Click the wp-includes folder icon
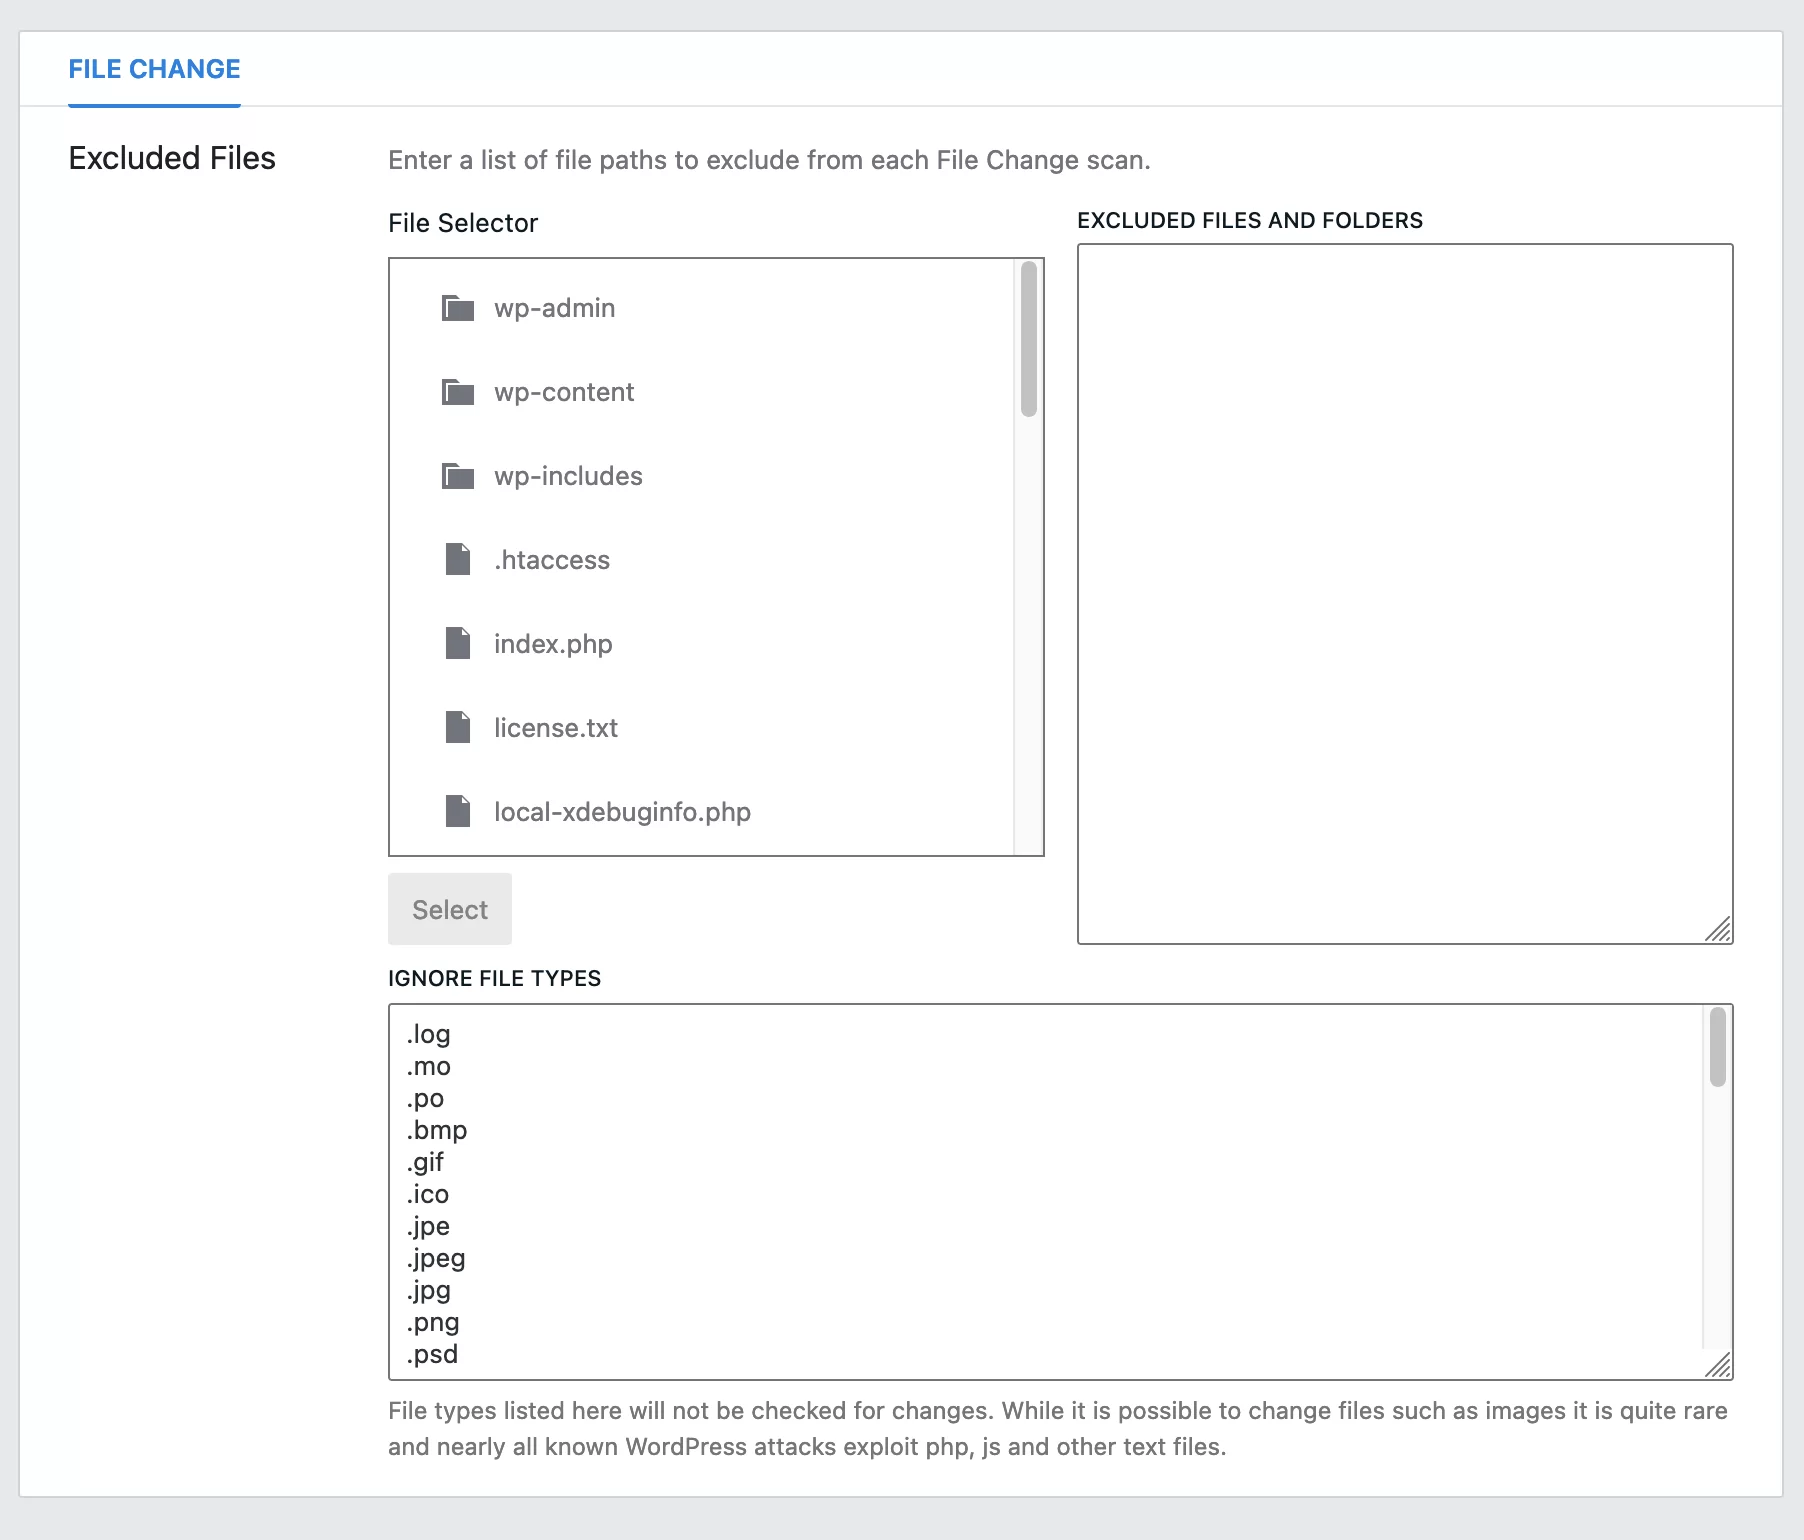1804x1540 pixels. point(458,476)
